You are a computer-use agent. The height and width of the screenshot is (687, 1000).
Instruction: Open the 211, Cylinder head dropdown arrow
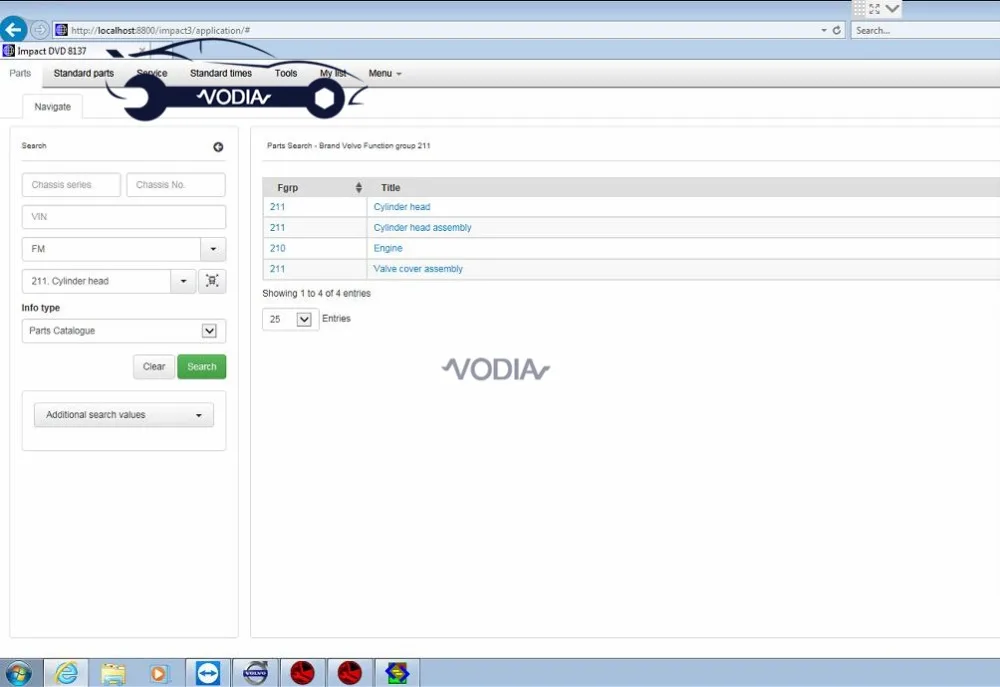pyautogui.click(x=183, y=281)
